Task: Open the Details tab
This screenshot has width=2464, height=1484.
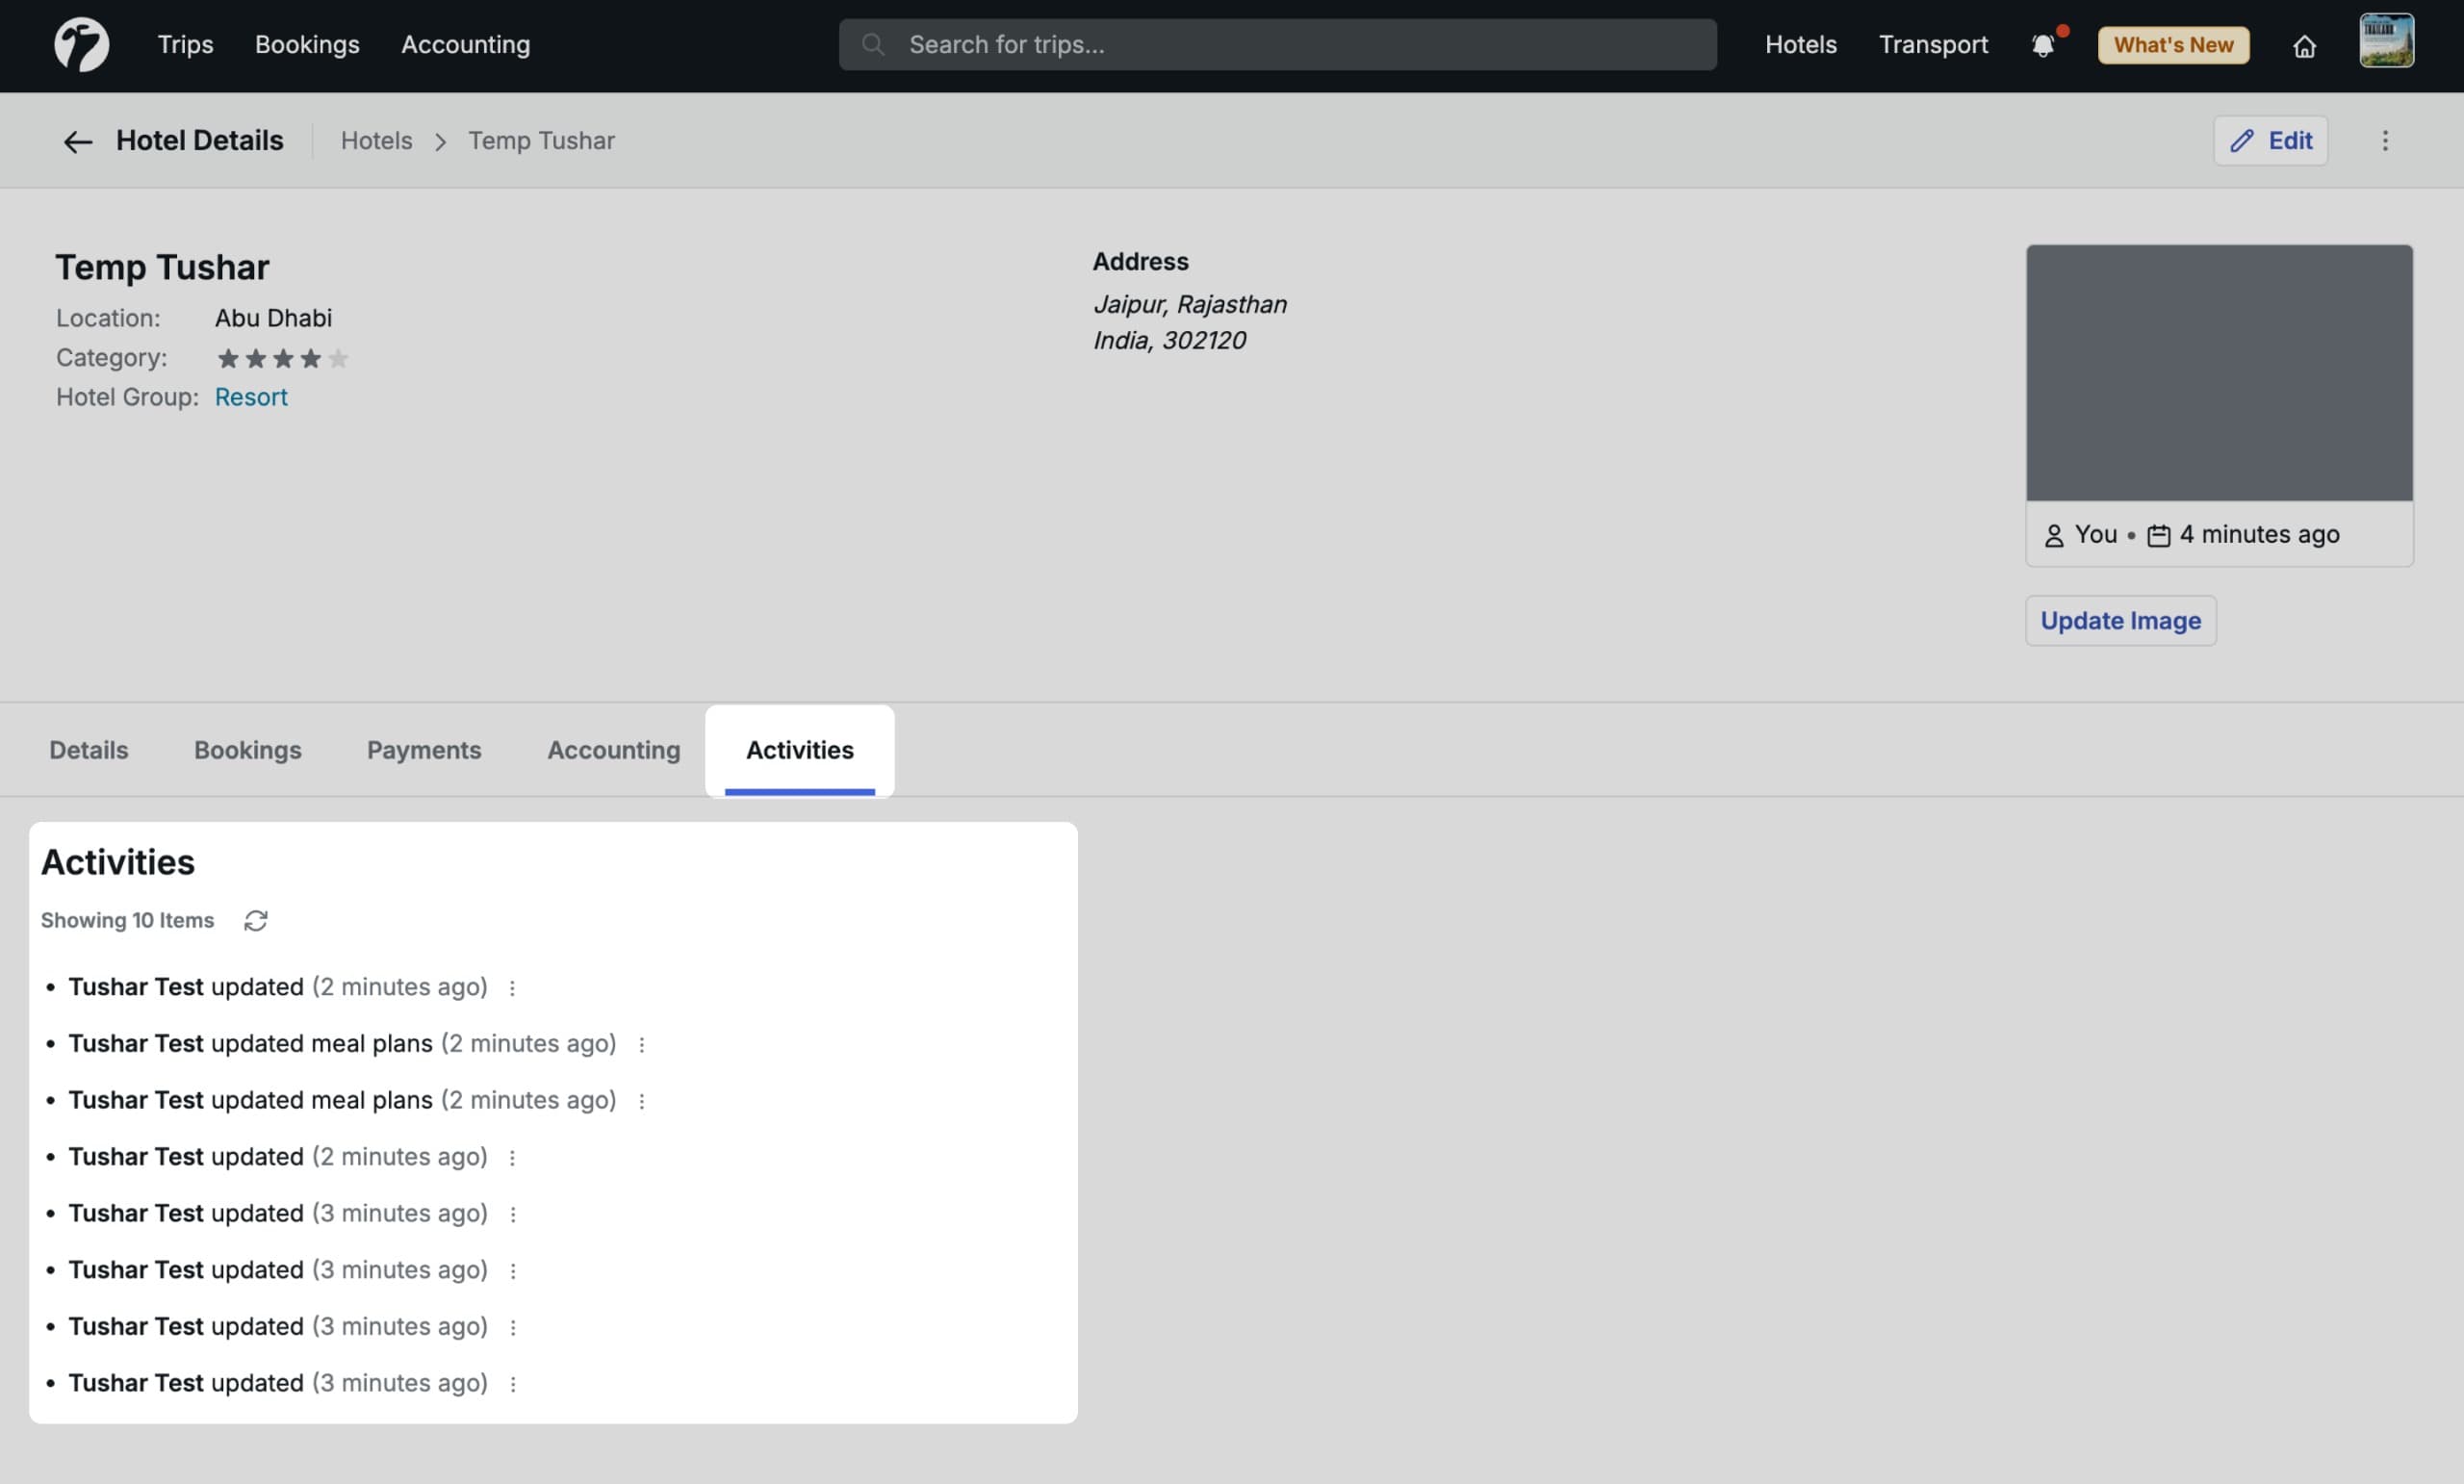Action: pyautogui.click(x=88, y=750)
